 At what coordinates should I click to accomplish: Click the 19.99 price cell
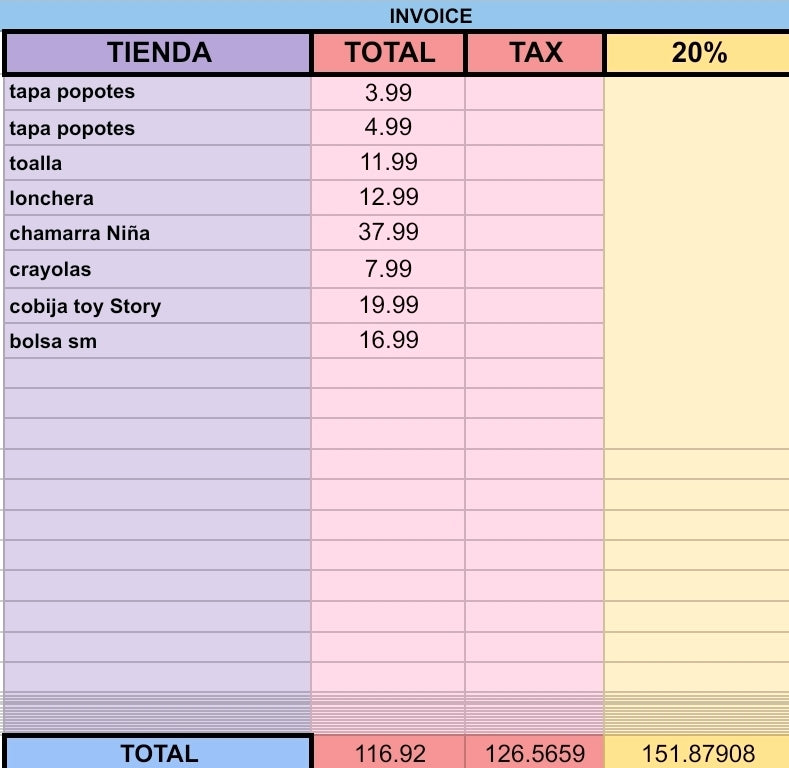[388, 305]
